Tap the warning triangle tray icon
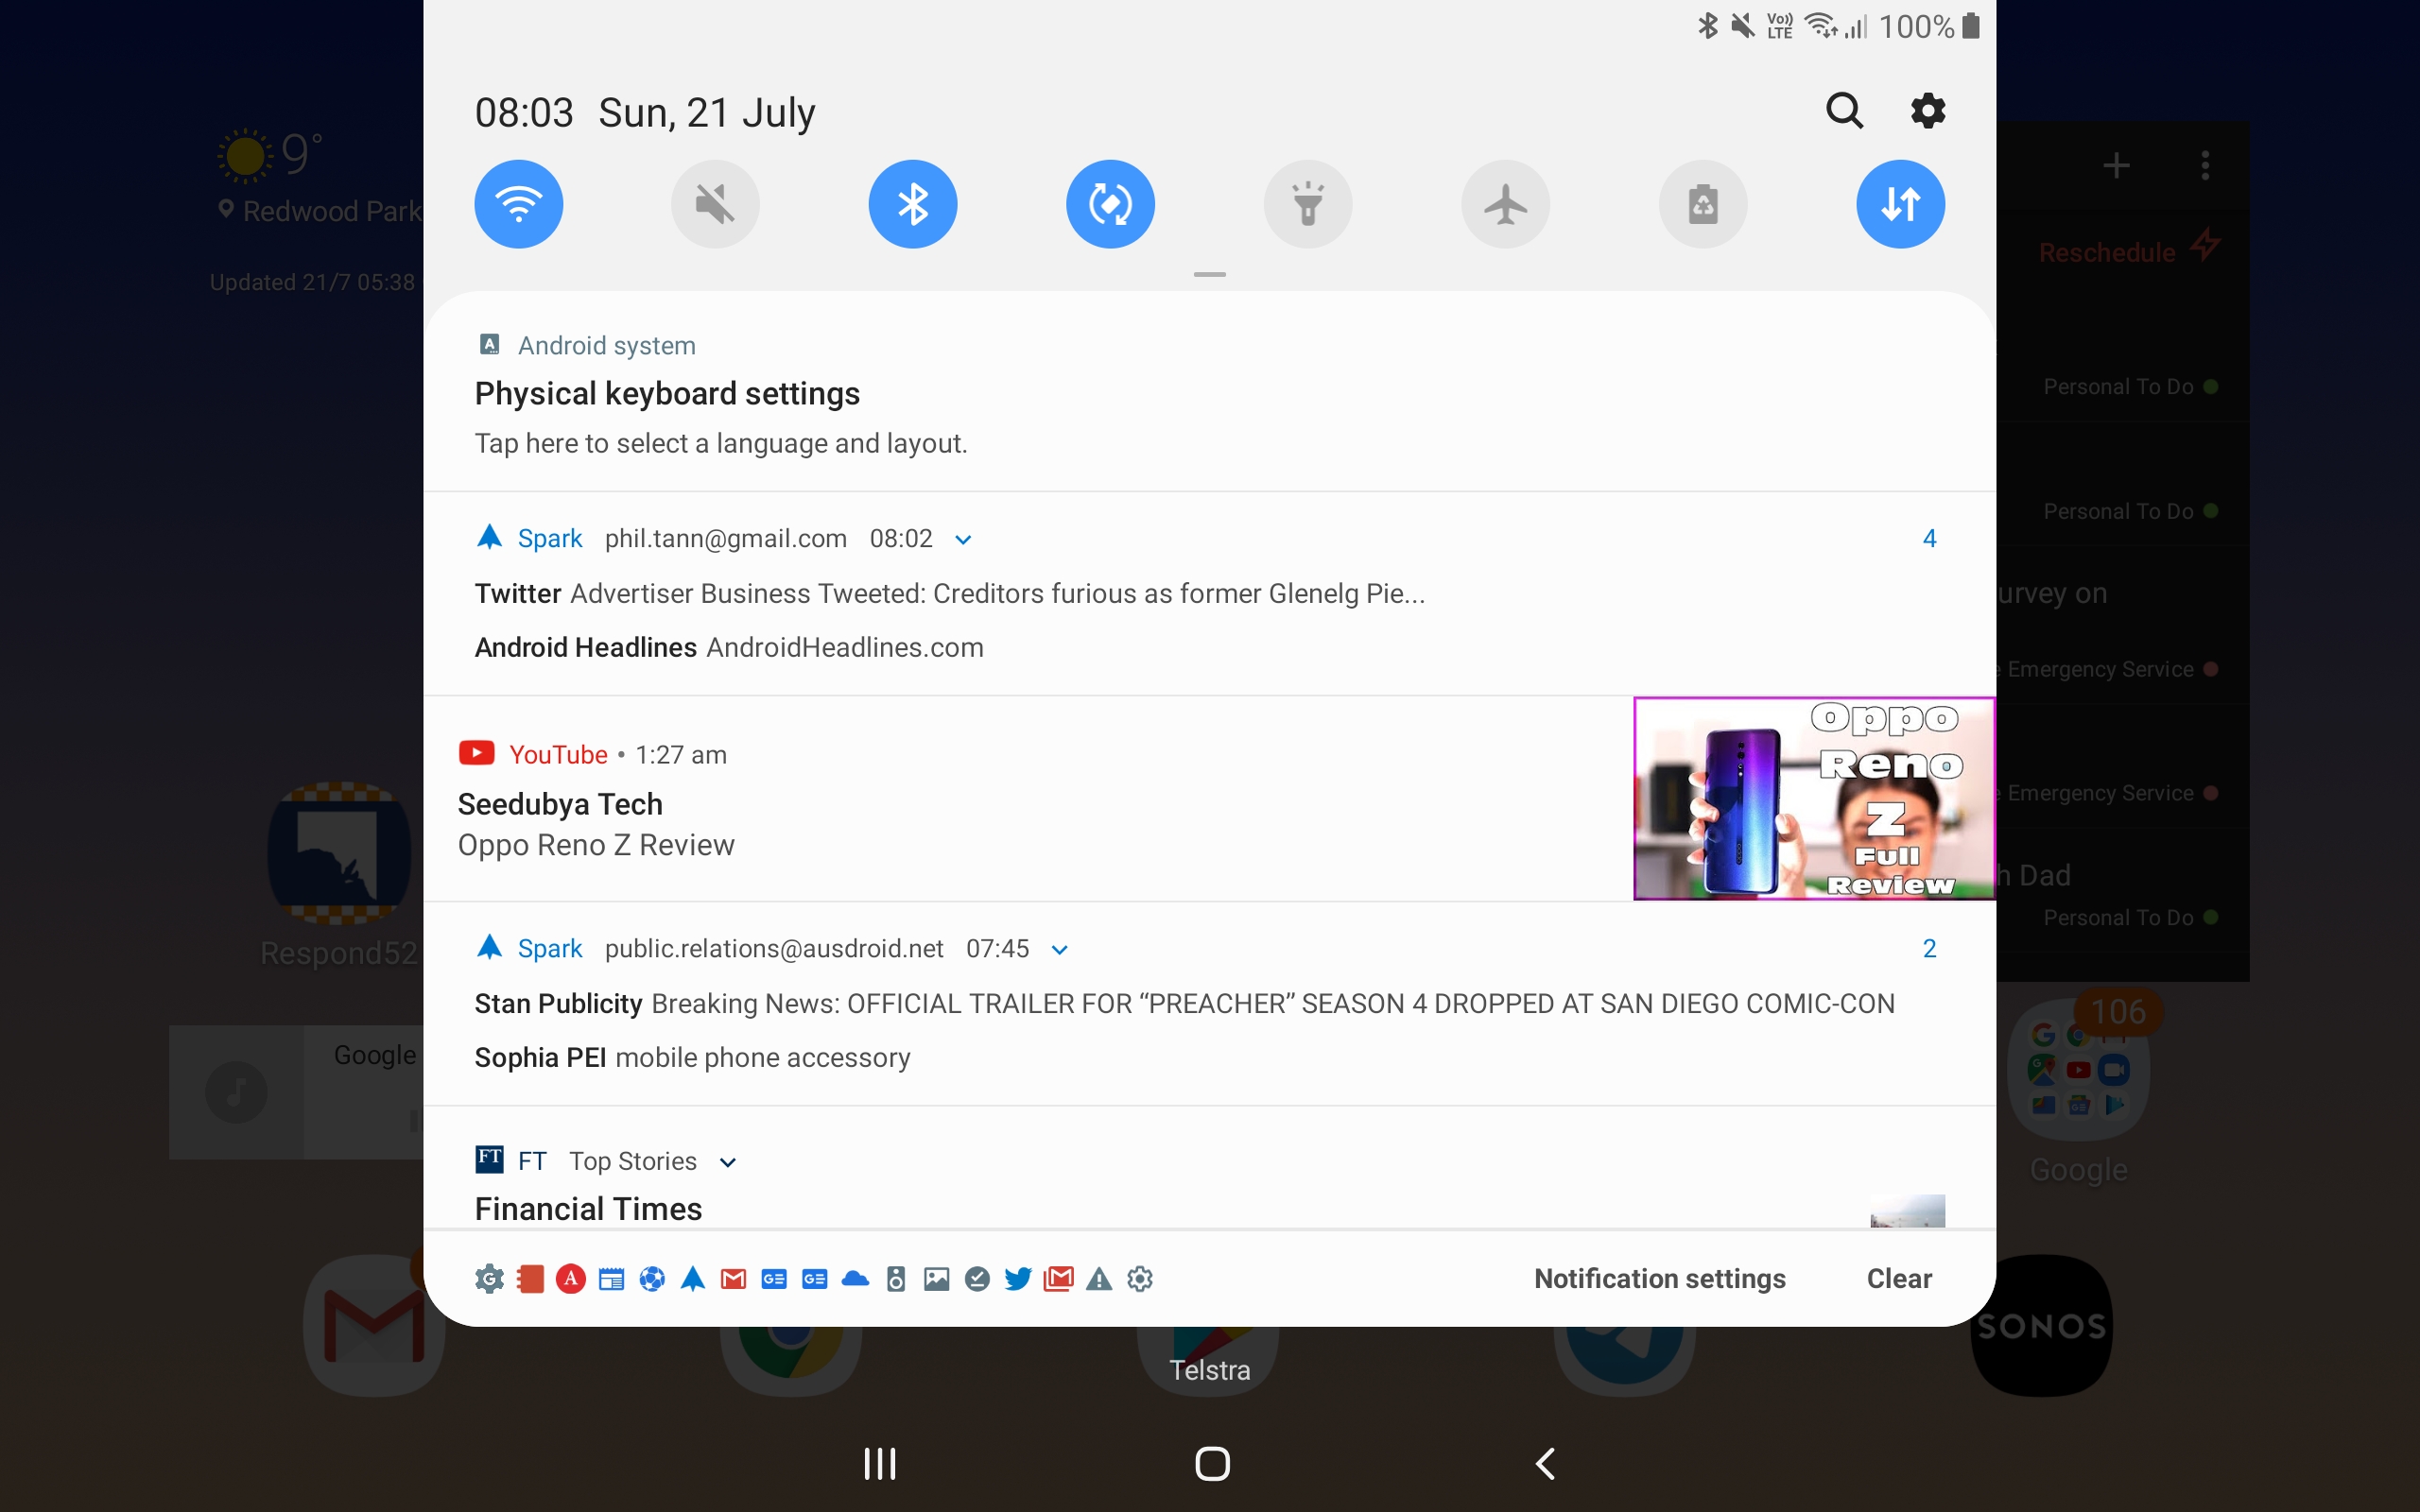This screenshot has width=2420, height=1512. [x=1099, y=1279]
